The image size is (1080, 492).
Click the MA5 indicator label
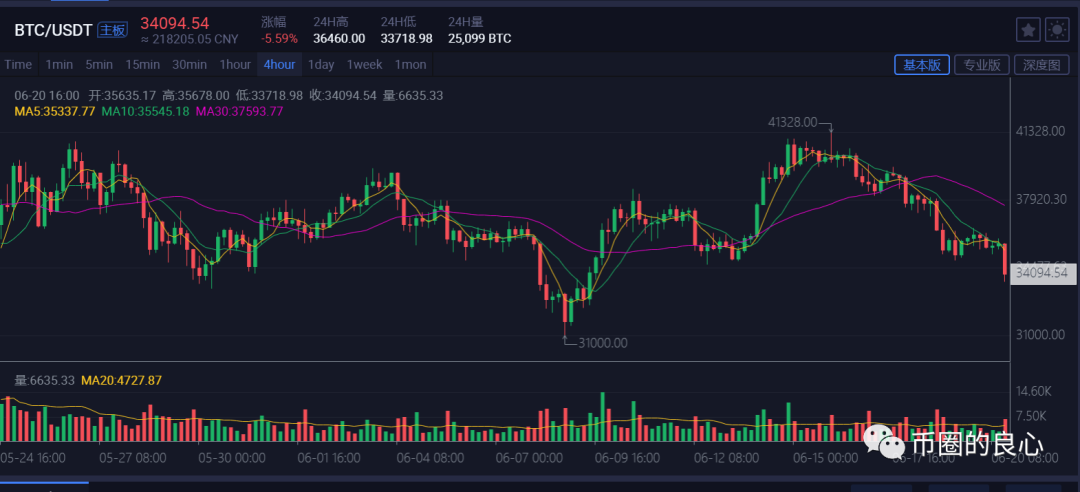(x=55, y=111)
